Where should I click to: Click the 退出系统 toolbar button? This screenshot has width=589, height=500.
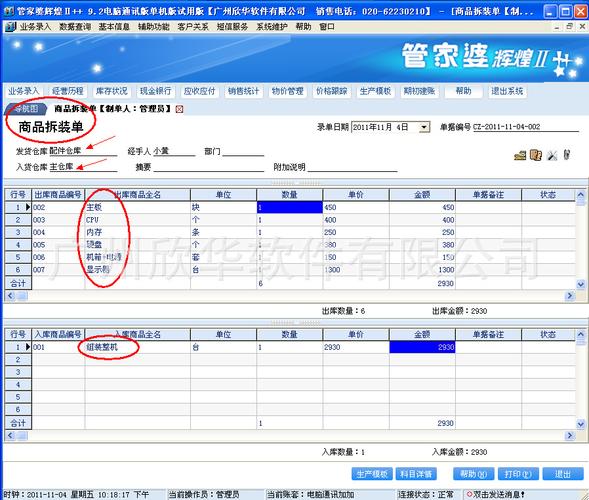tap(507, 91)
